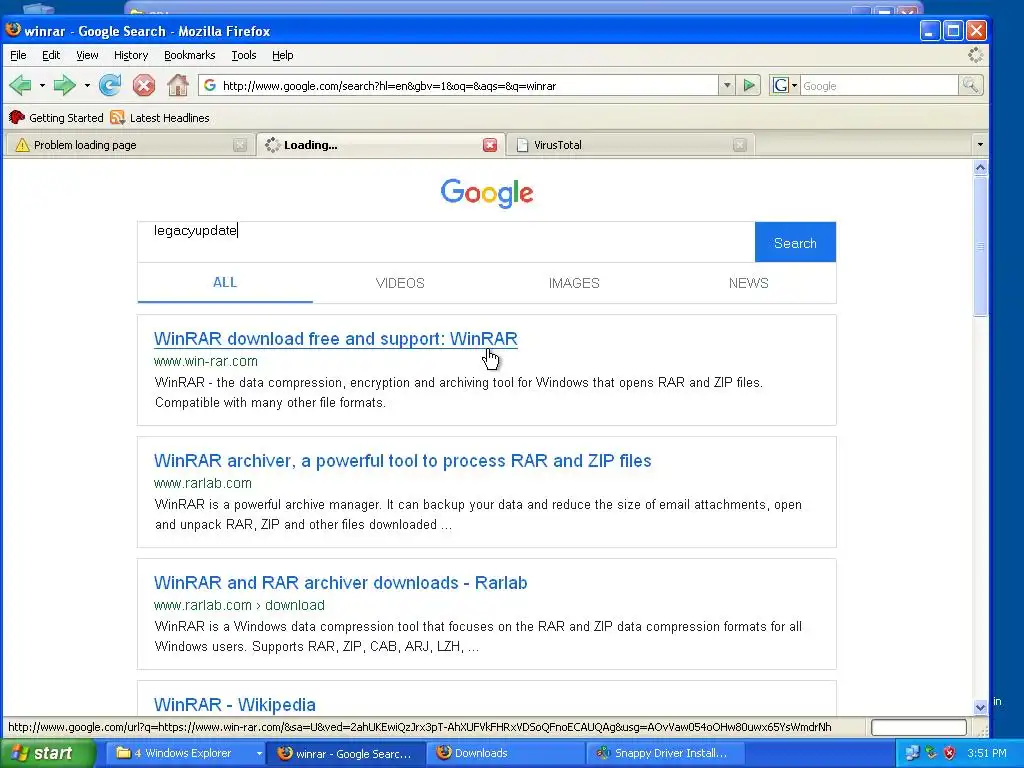1024x768 pixels.
Task: Switch to the Windows Explorer taskbar group
Action: [x=183, y=753]
